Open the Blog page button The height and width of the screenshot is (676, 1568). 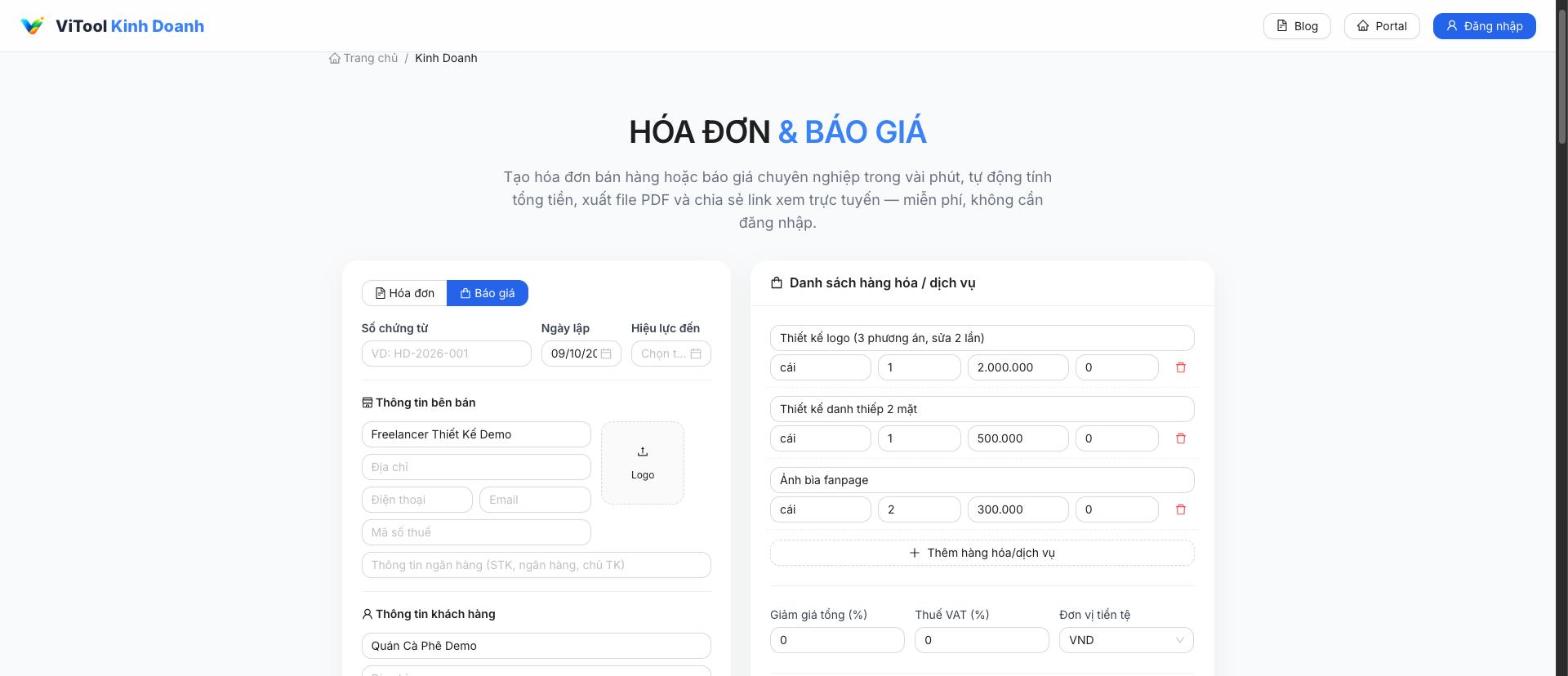point(1297,26)
